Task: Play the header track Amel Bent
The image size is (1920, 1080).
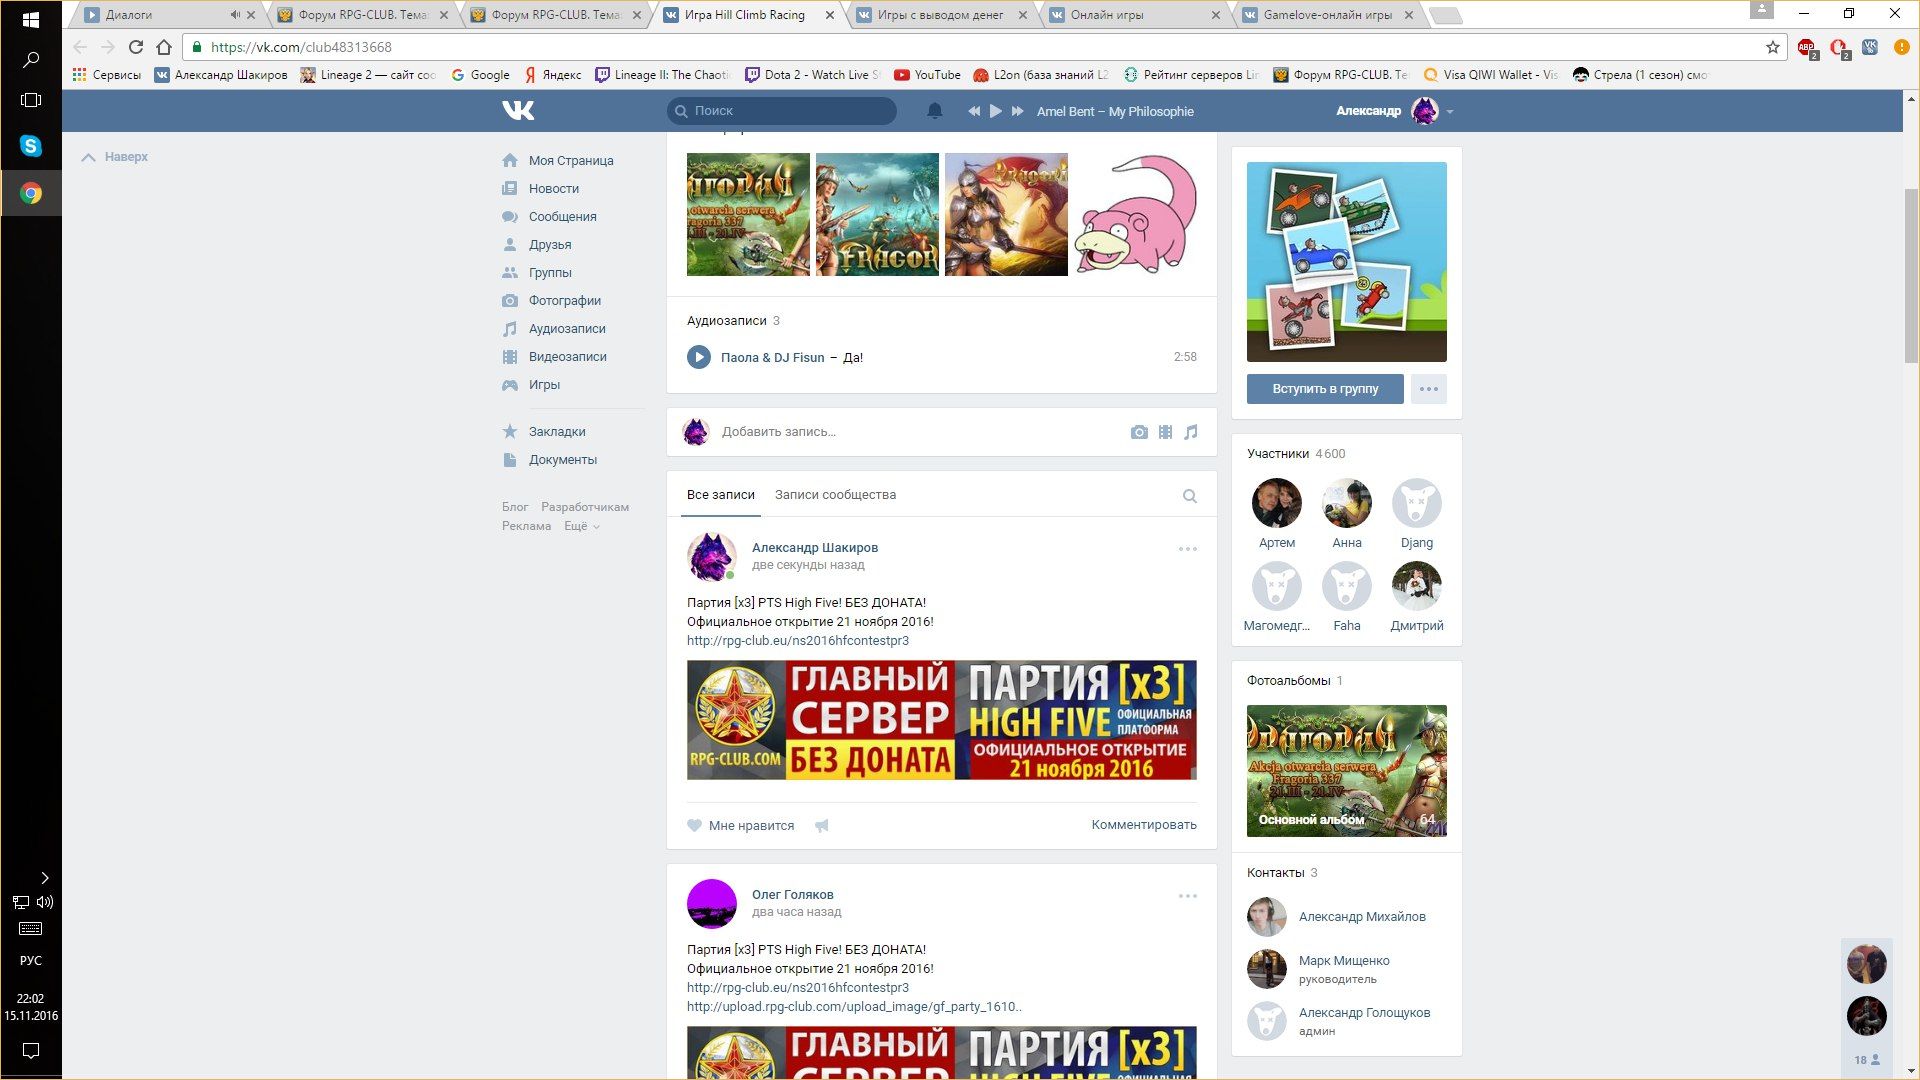Action: (995, 111)
